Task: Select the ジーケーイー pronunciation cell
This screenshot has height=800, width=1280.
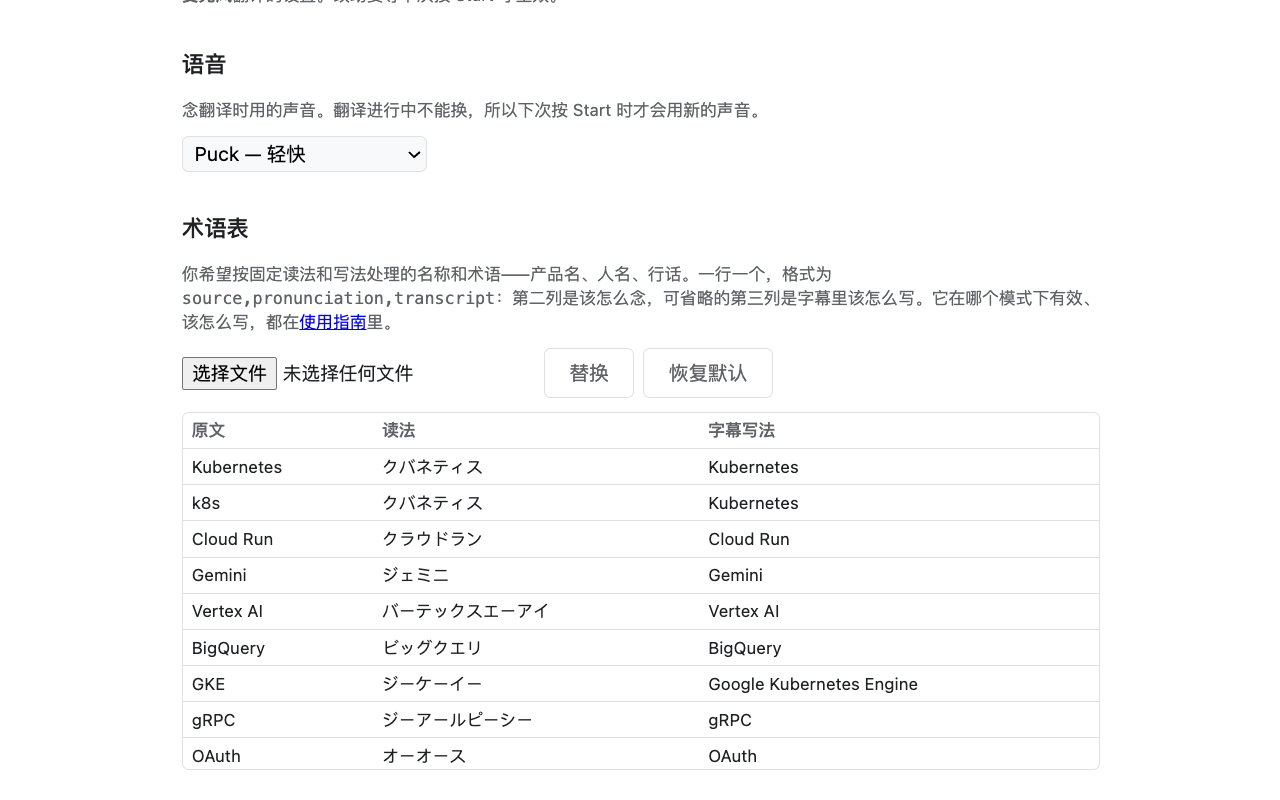Action: click(537, 684)
